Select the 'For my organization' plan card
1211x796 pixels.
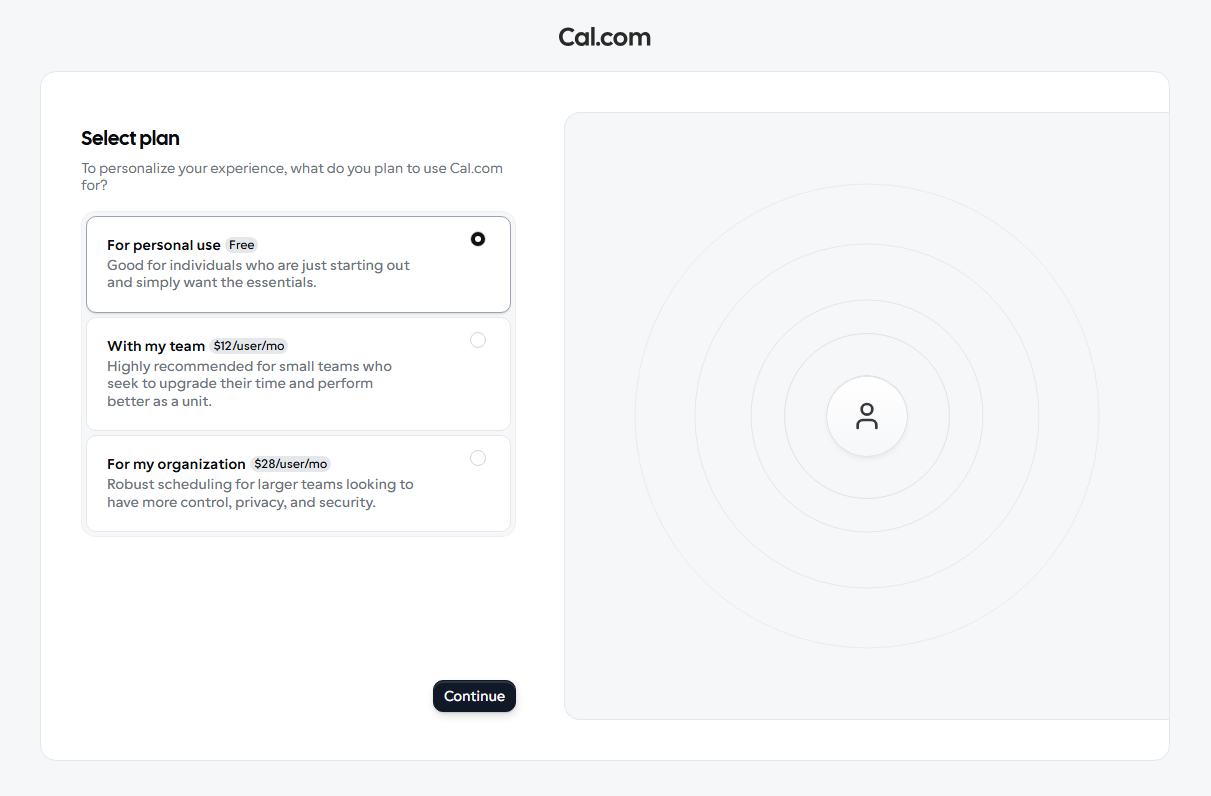298,483
